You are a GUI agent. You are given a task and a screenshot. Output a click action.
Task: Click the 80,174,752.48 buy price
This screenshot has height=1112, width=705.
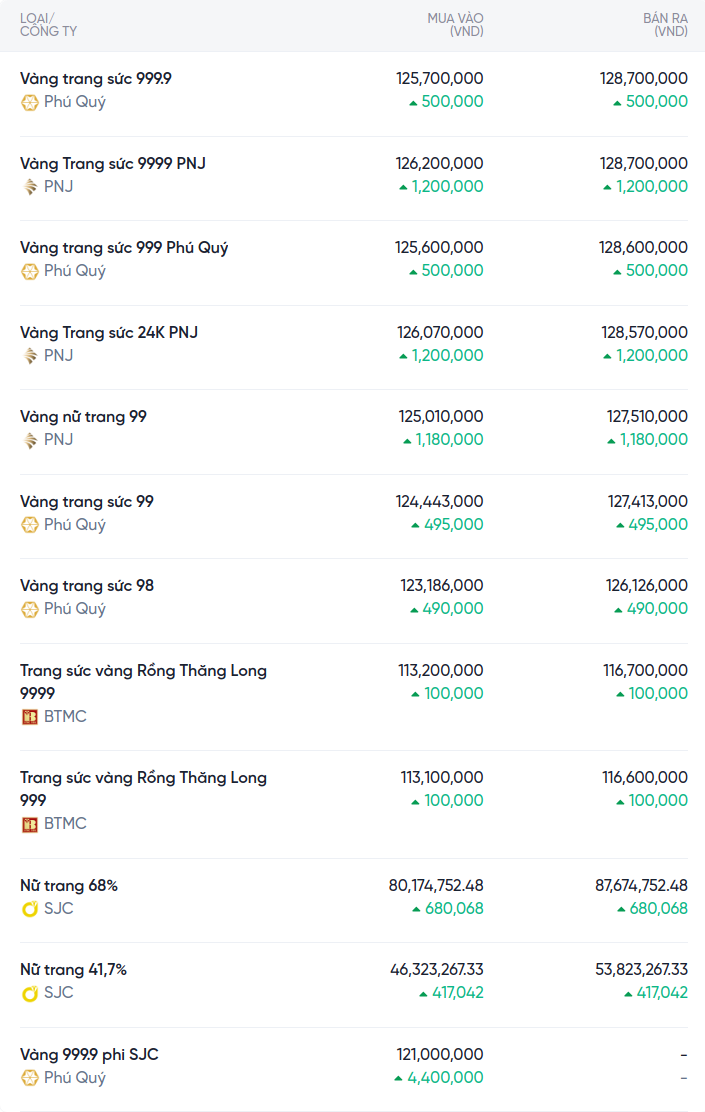[436, 885]
